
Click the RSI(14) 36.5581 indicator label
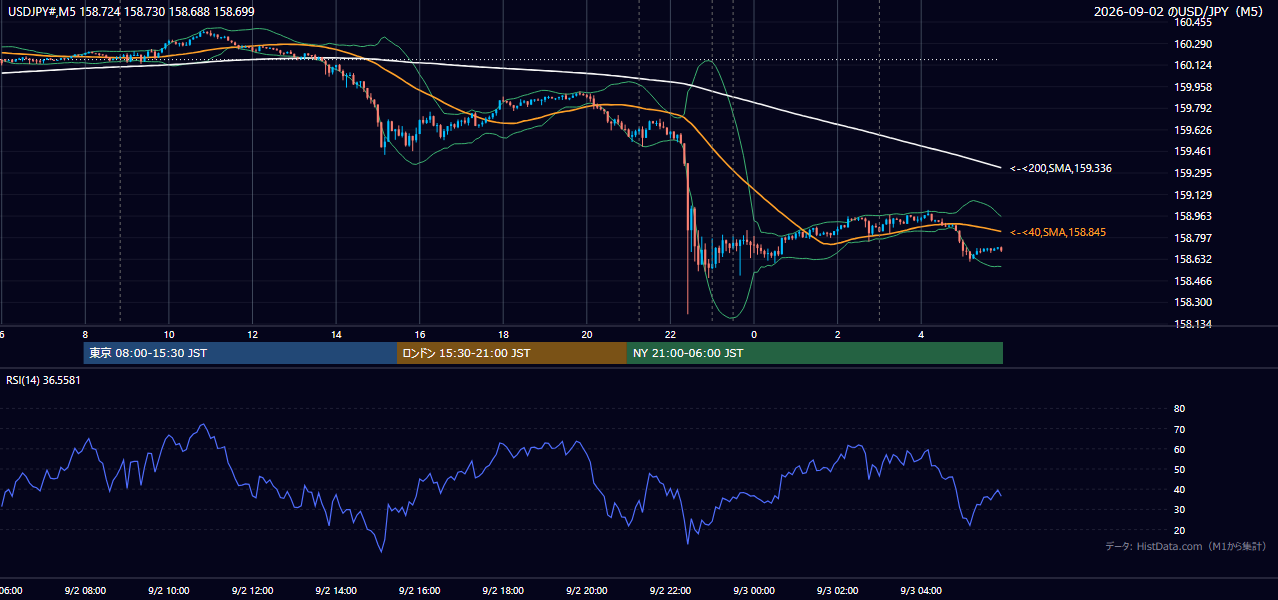point(44,380)
